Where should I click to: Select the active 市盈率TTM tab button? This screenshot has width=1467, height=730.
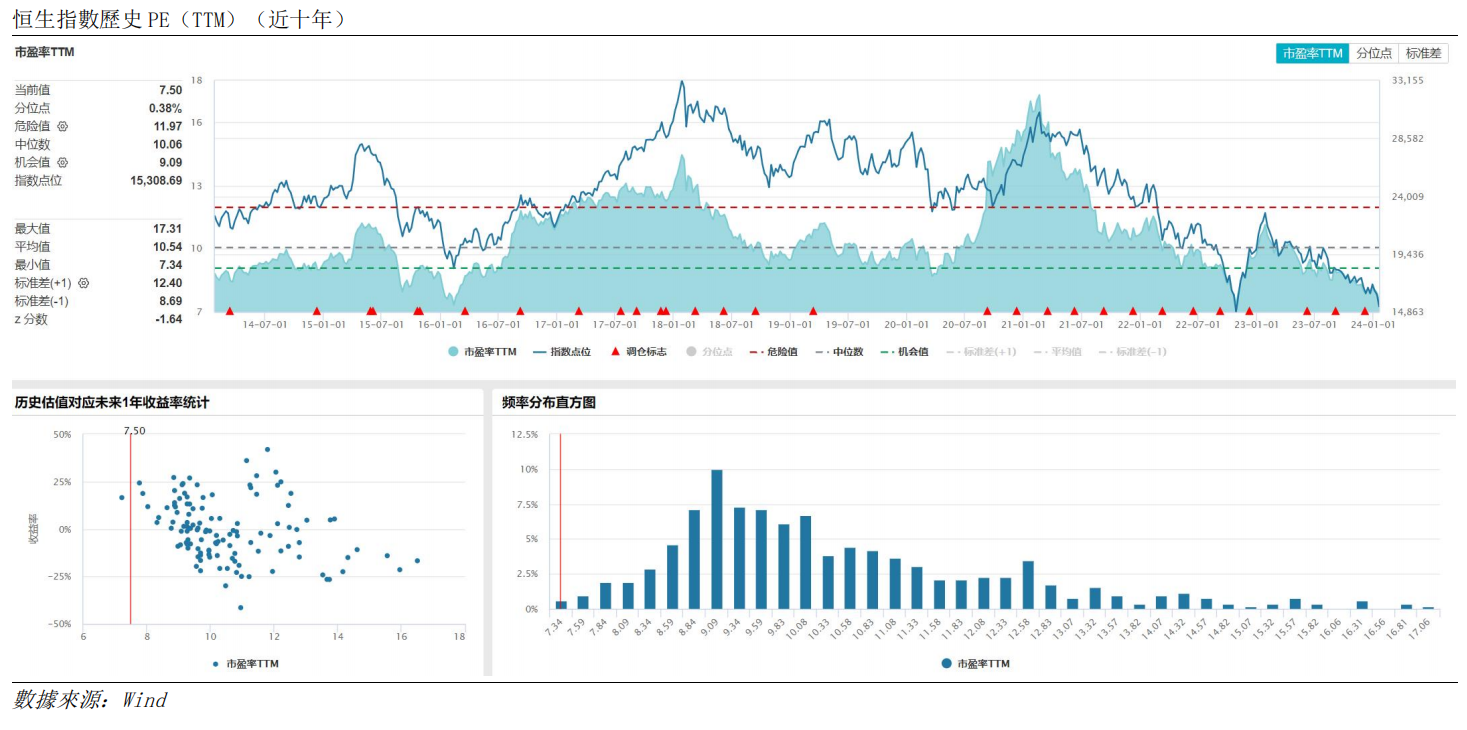pyautogui.click(x=1313, y=54)
